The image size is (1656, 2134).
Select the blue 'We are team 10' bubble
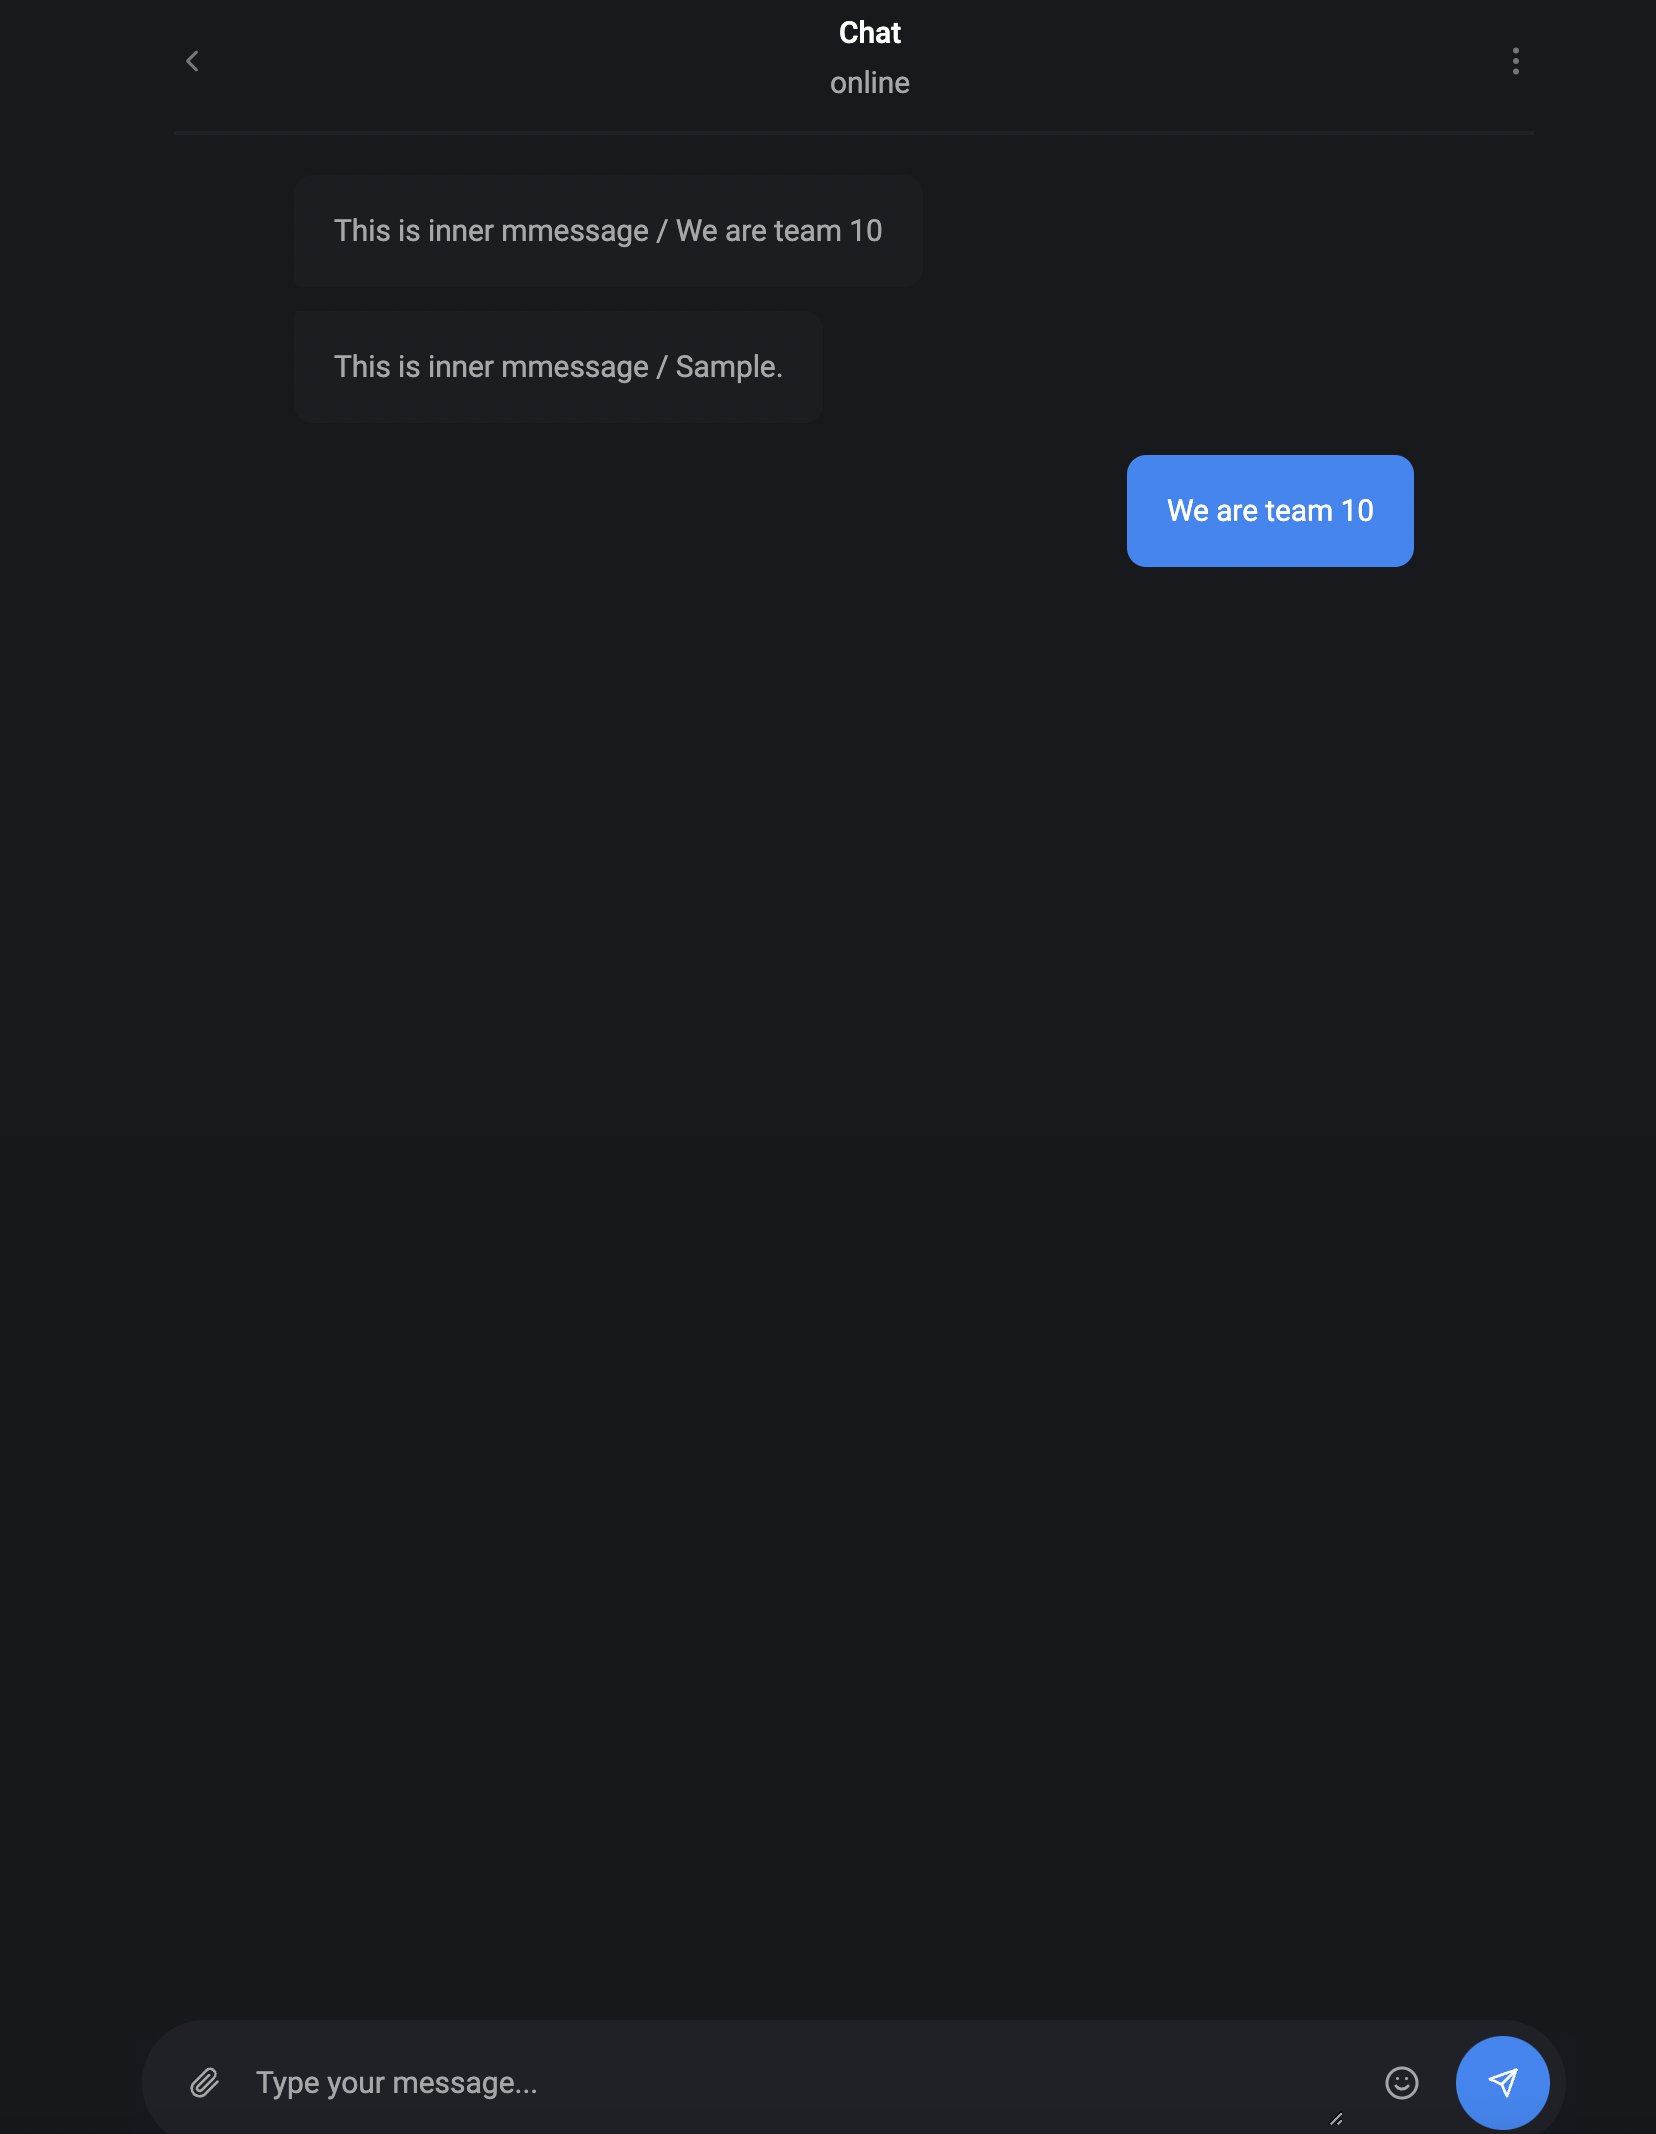coord(1270,511)
